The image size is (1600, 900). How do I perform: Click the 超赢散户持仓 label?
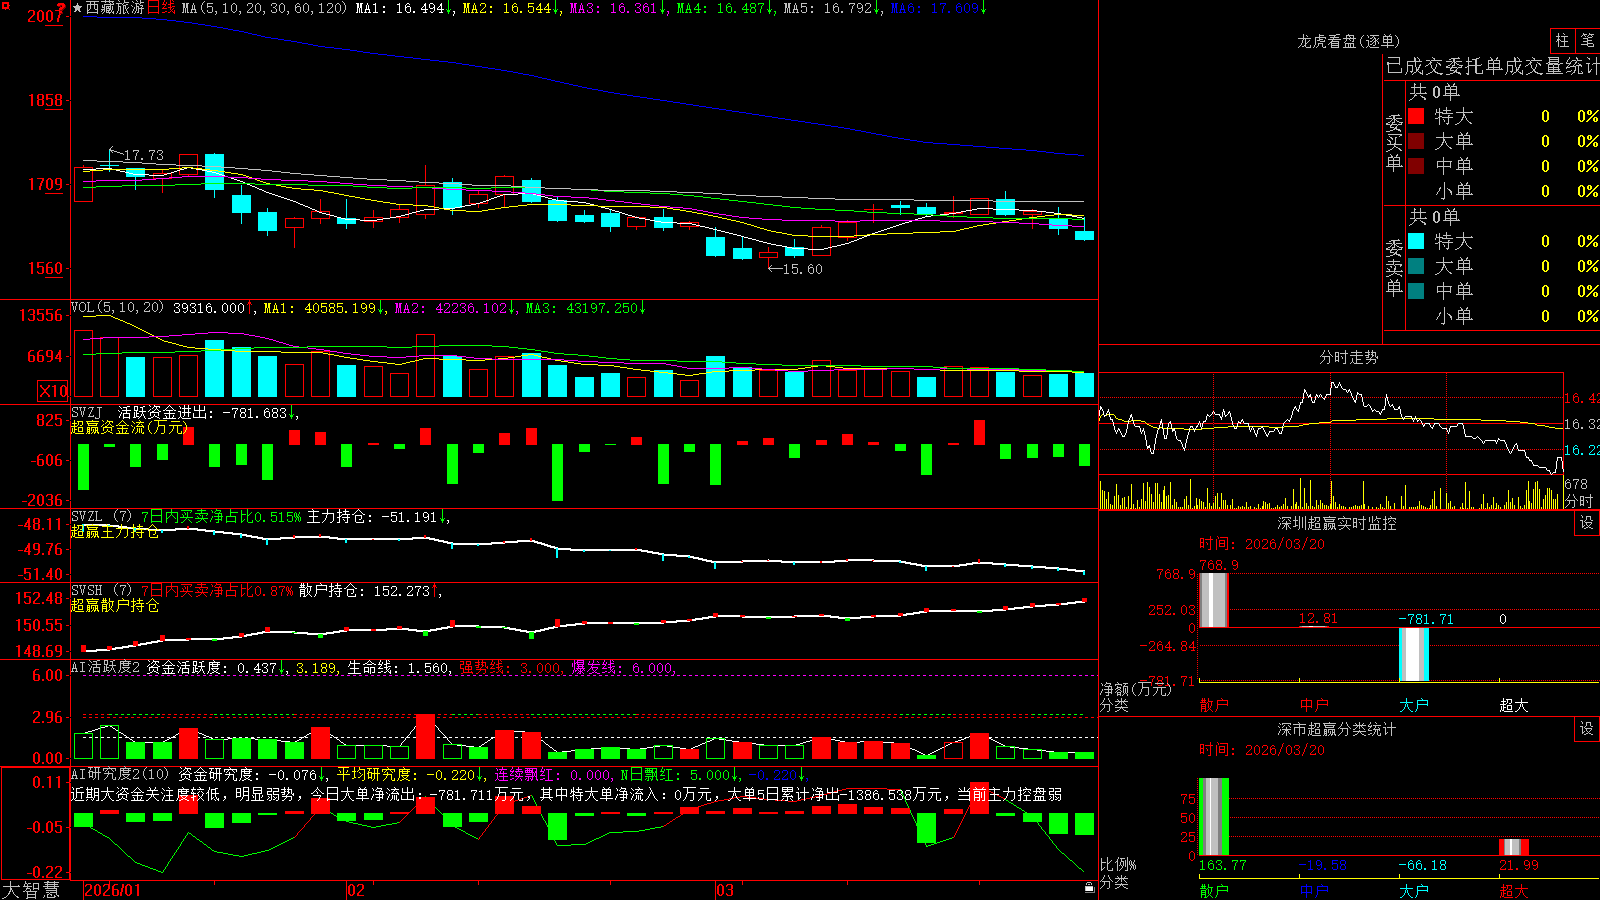click(x=115, y=605)
